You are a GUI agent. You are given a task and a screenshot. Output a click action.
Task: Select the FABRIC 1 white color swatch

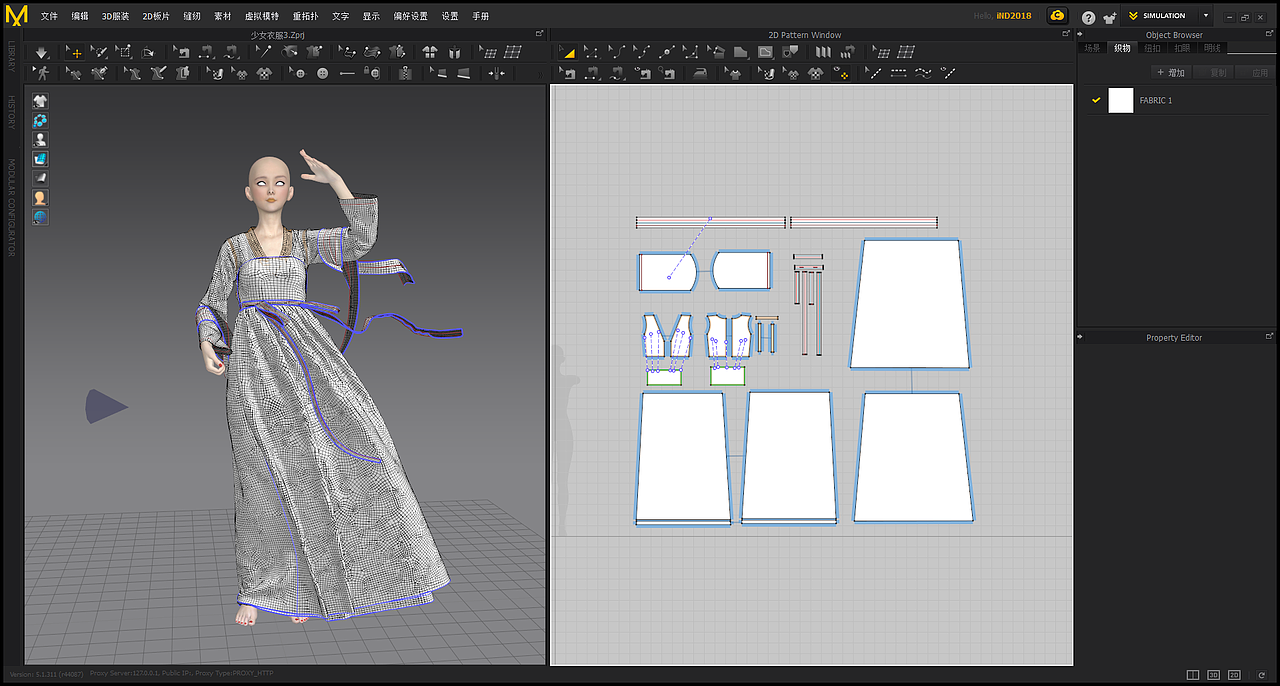pos(1121,100)
